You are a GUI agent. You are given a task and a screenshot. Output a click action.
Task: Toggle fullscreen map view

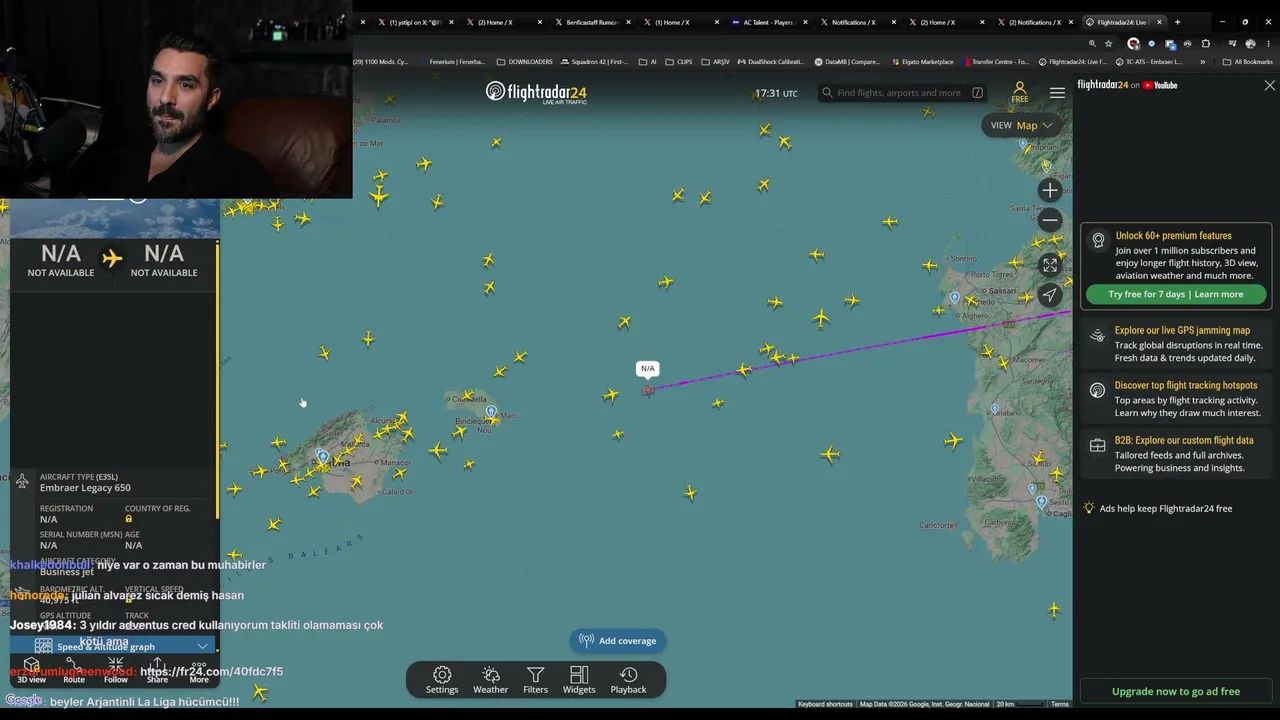tap(1049, 265)
